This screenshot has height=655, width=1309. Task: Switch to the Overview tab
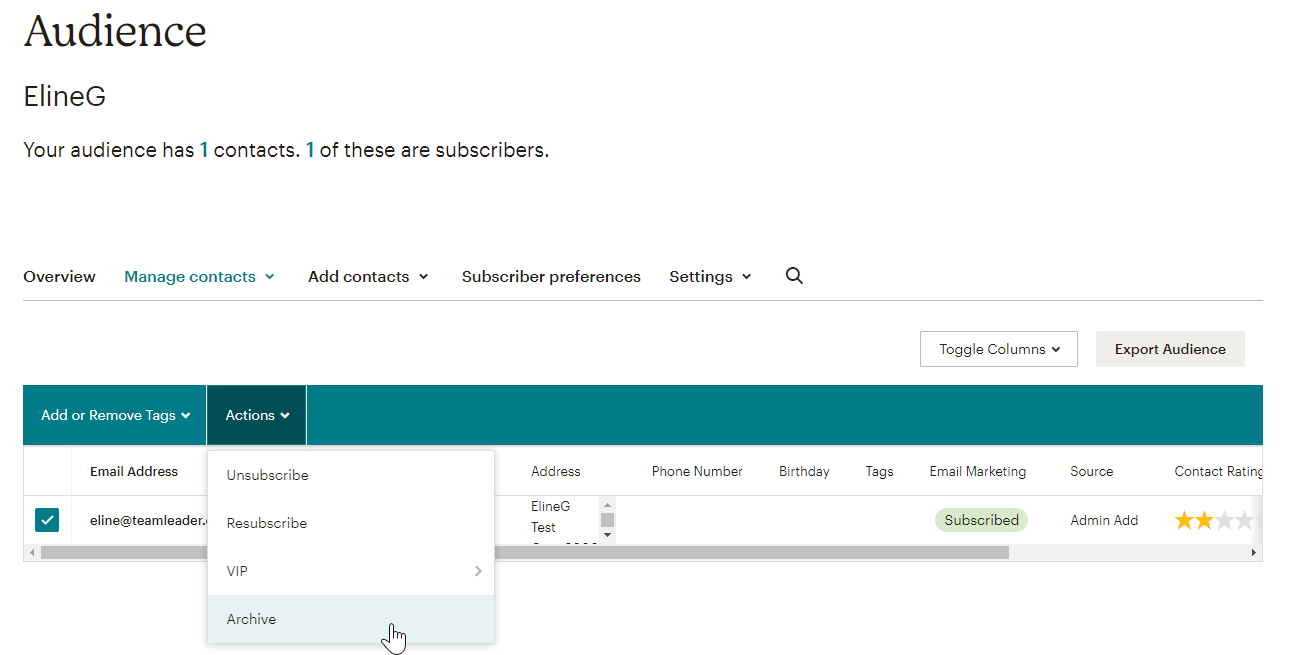pyautogui.click(x=59, y=276)
